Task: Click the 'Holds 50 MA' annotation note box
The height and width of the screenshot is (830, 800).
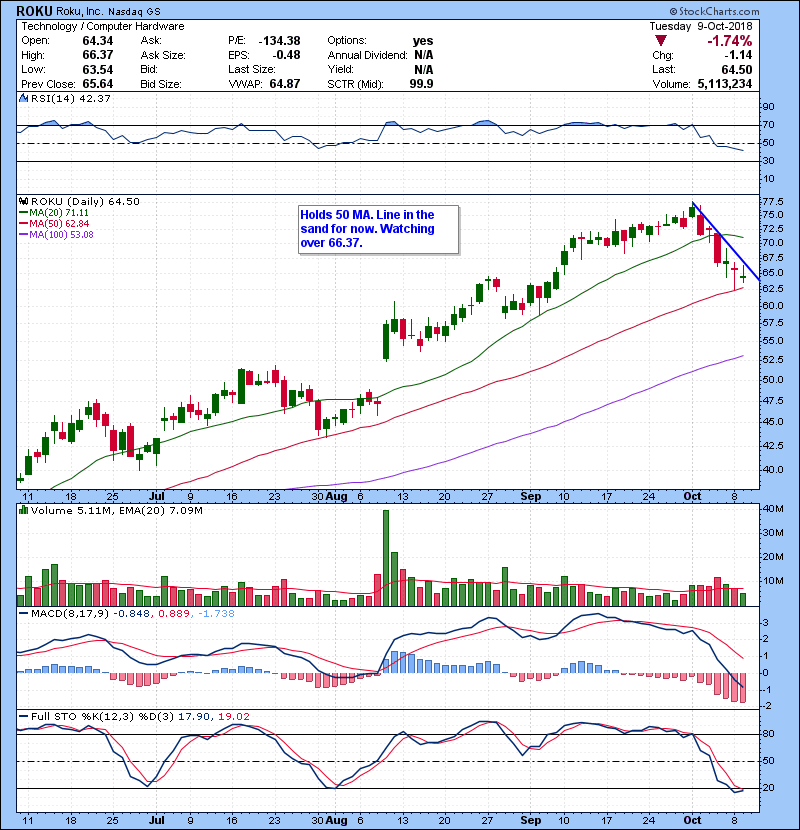Action: (x=379, y=230)
